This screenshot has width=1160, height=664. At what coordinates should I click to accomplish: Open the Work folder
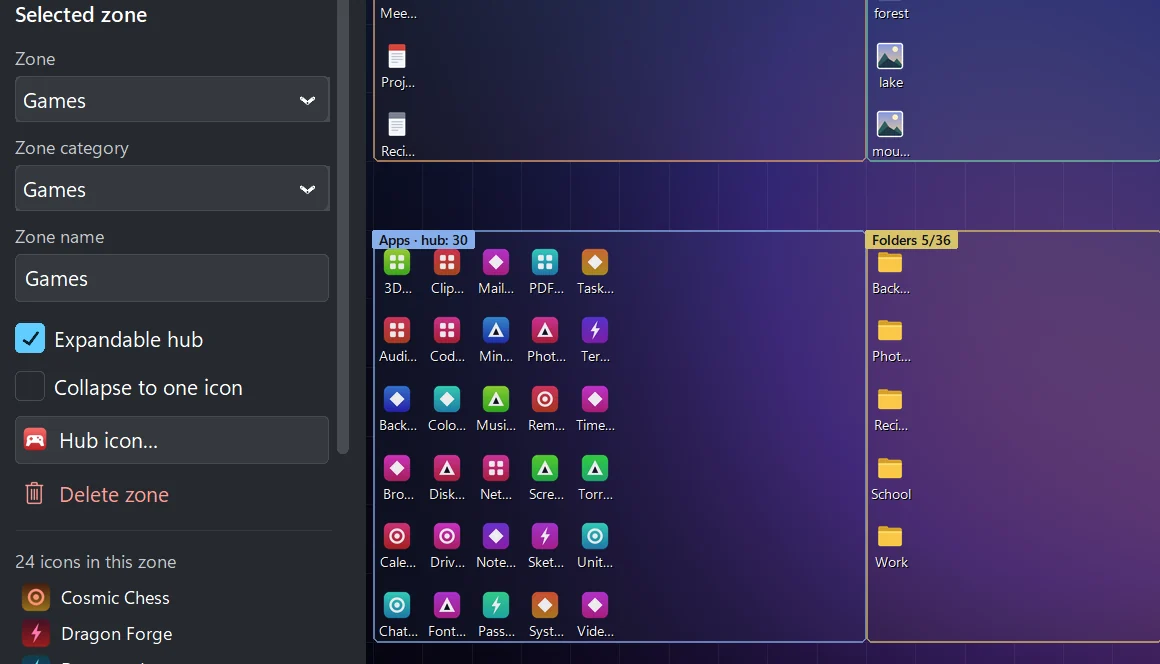(890, 536)
